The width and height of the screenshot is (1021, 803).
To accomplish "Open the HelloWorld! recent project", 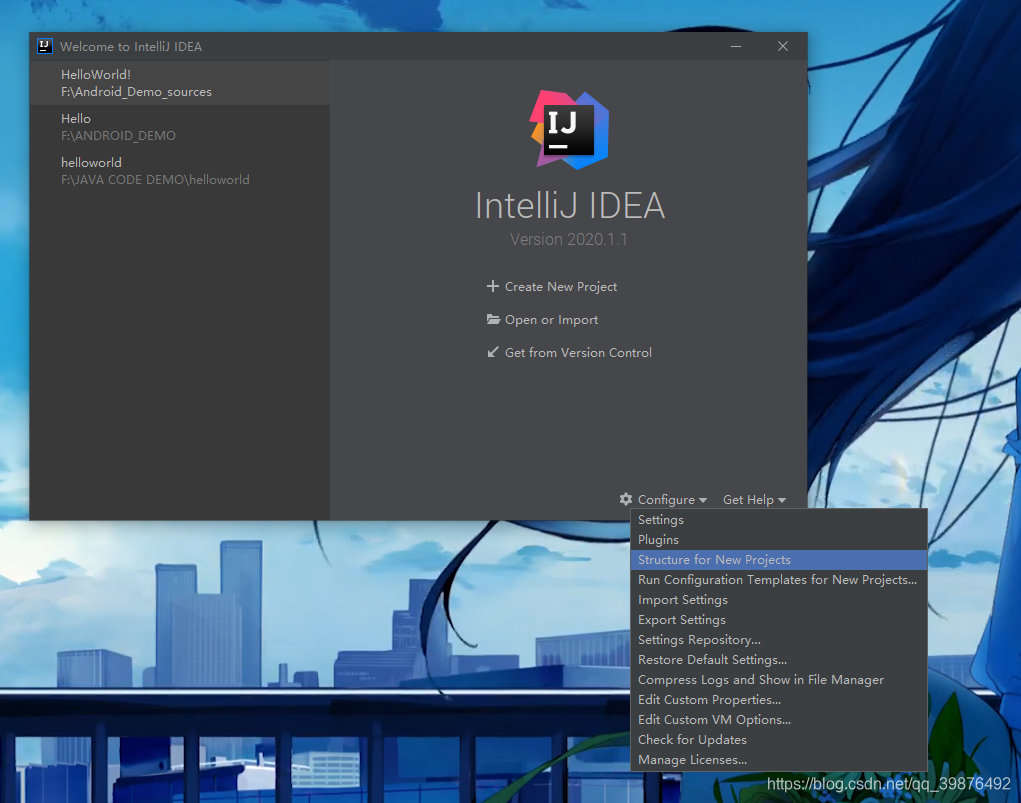I will 96,82.
